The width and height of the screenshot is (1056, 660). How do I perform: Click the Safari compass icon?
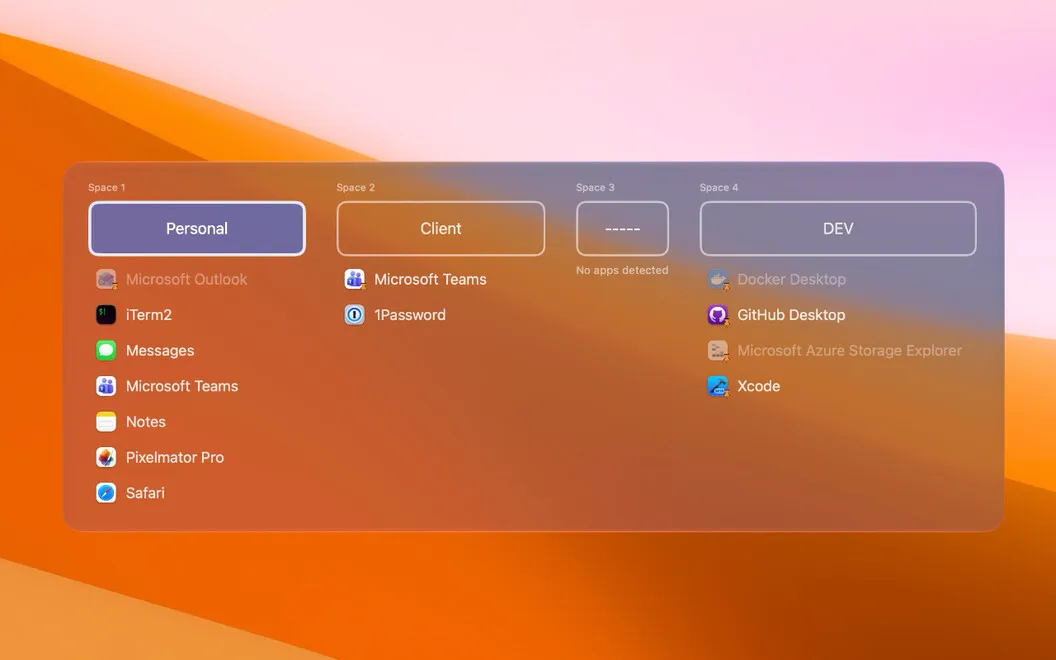[106, 493]
